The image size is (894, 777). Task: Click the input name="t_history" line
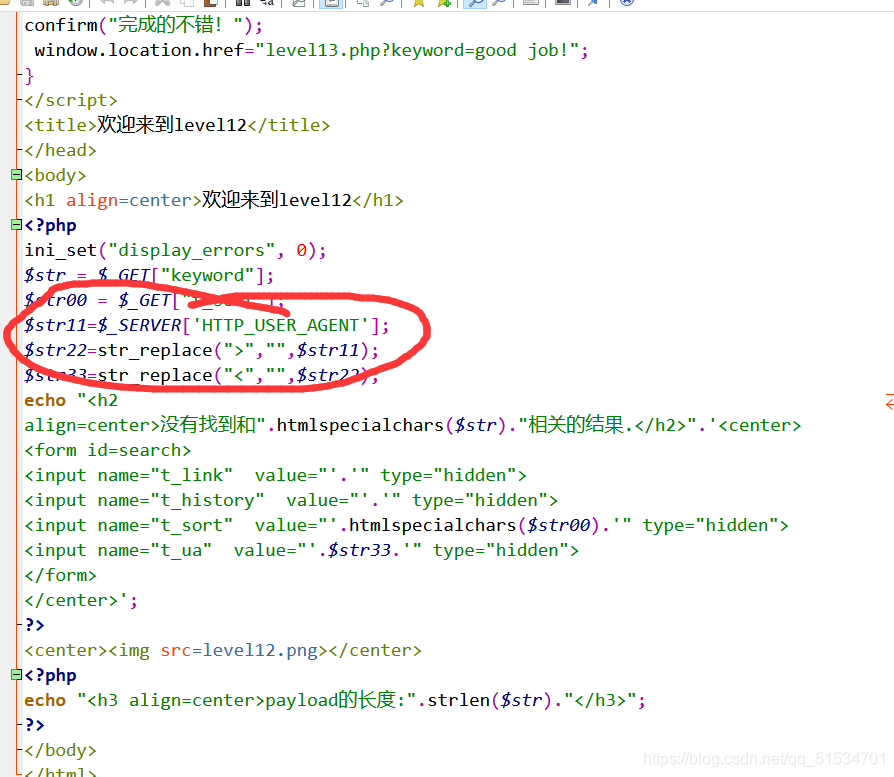[291, 501]
